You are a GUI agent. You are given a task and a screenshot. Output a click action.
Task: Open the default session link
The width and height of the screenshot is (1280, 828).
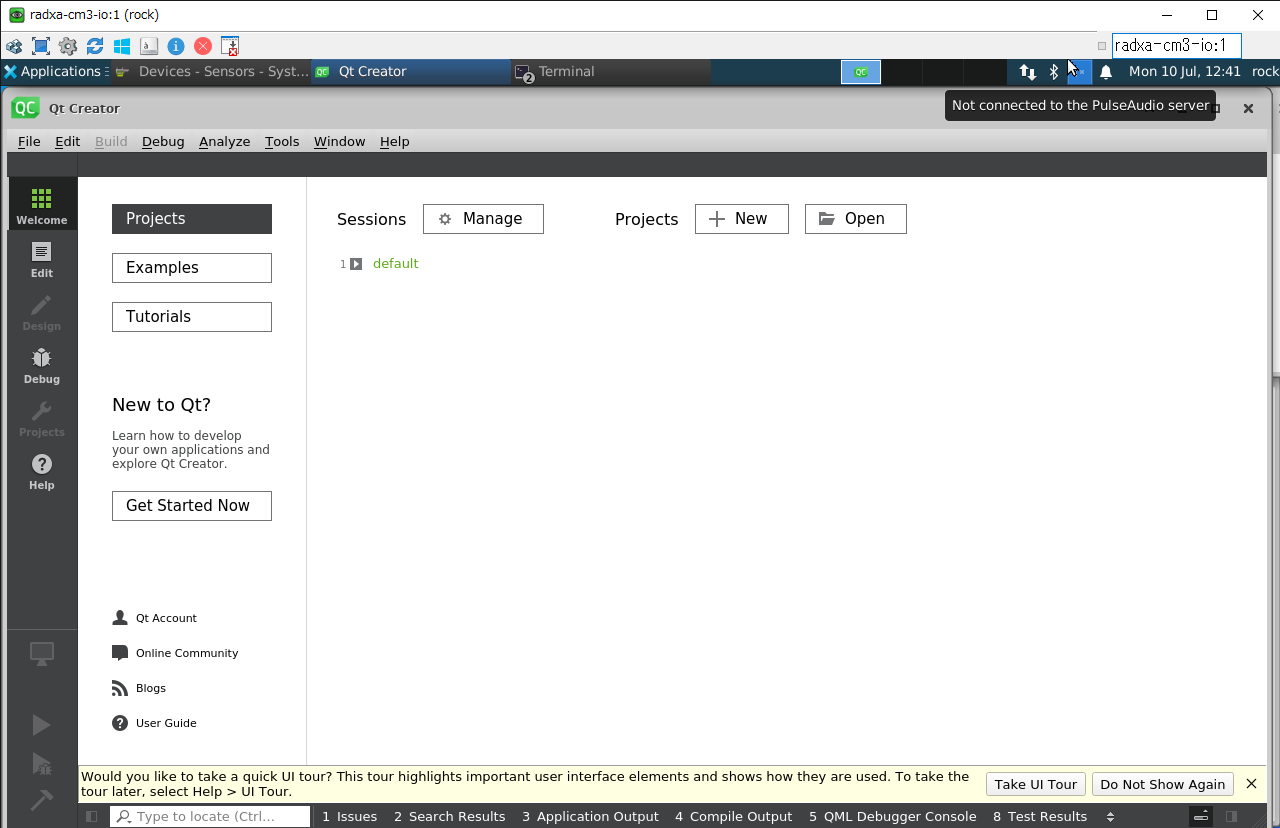click(x=395, y=264)
